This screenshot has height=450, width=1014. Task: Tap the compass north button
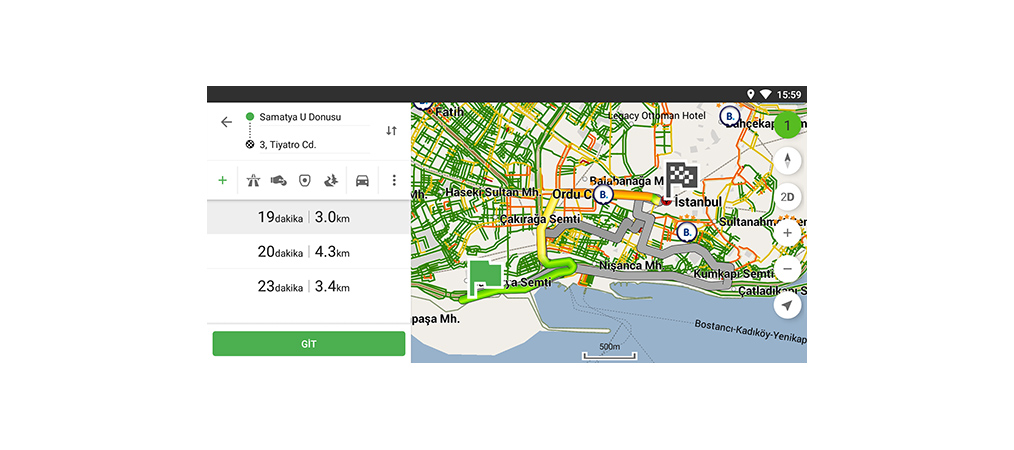pyautogui.click(x=788, y=160)
